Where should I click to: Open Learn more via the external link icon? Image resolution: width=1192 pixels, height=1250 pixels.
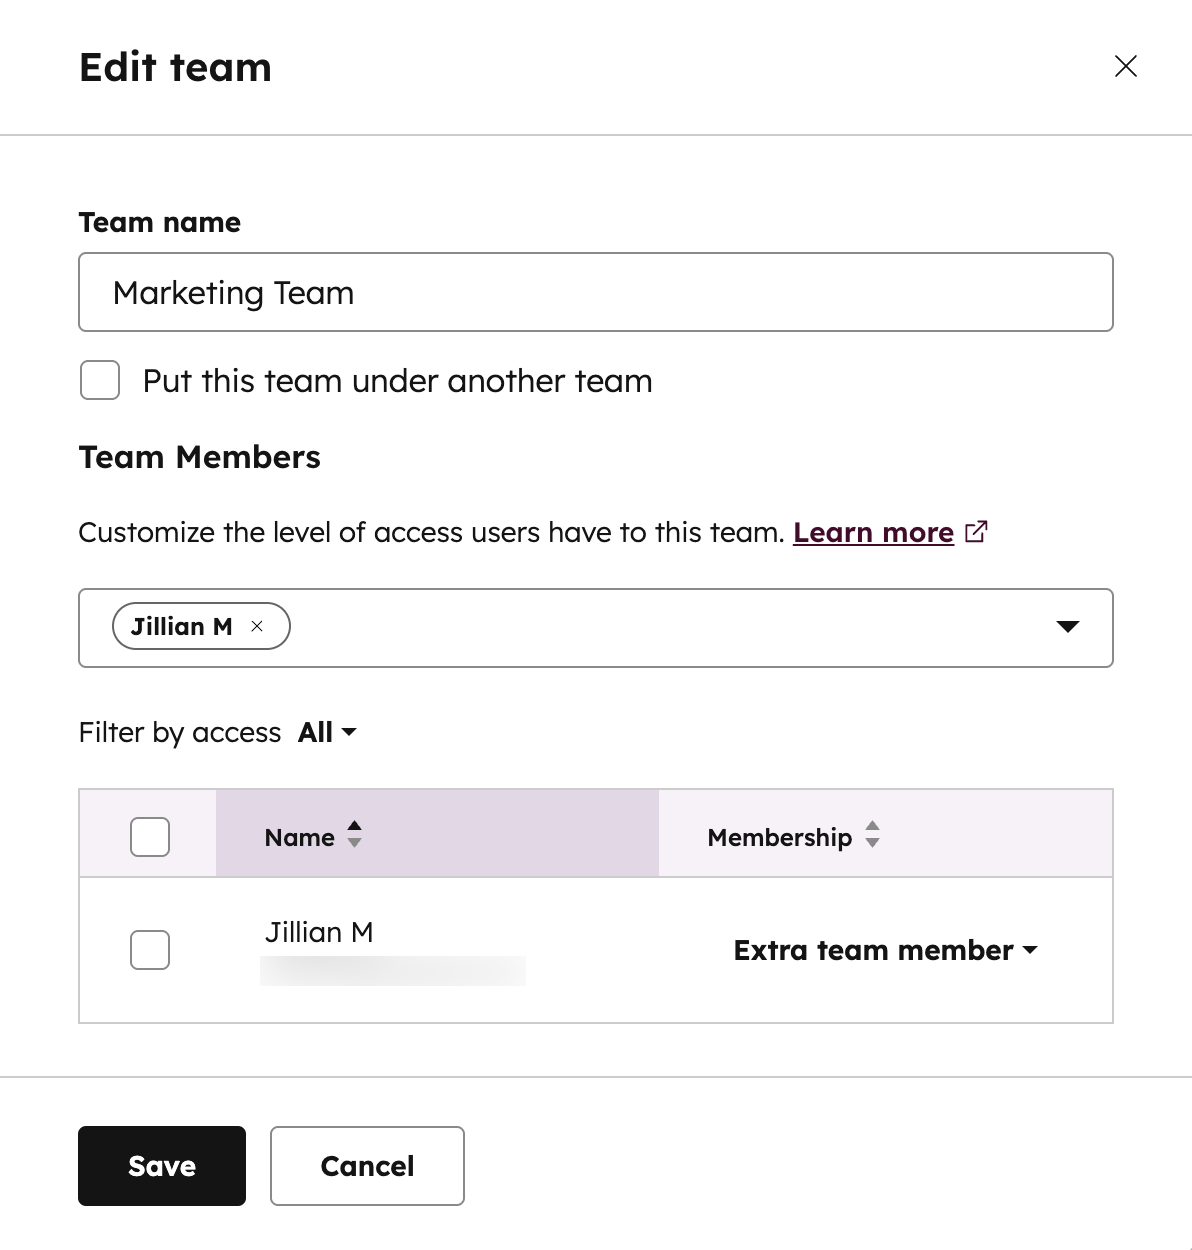tap(976, 531)
